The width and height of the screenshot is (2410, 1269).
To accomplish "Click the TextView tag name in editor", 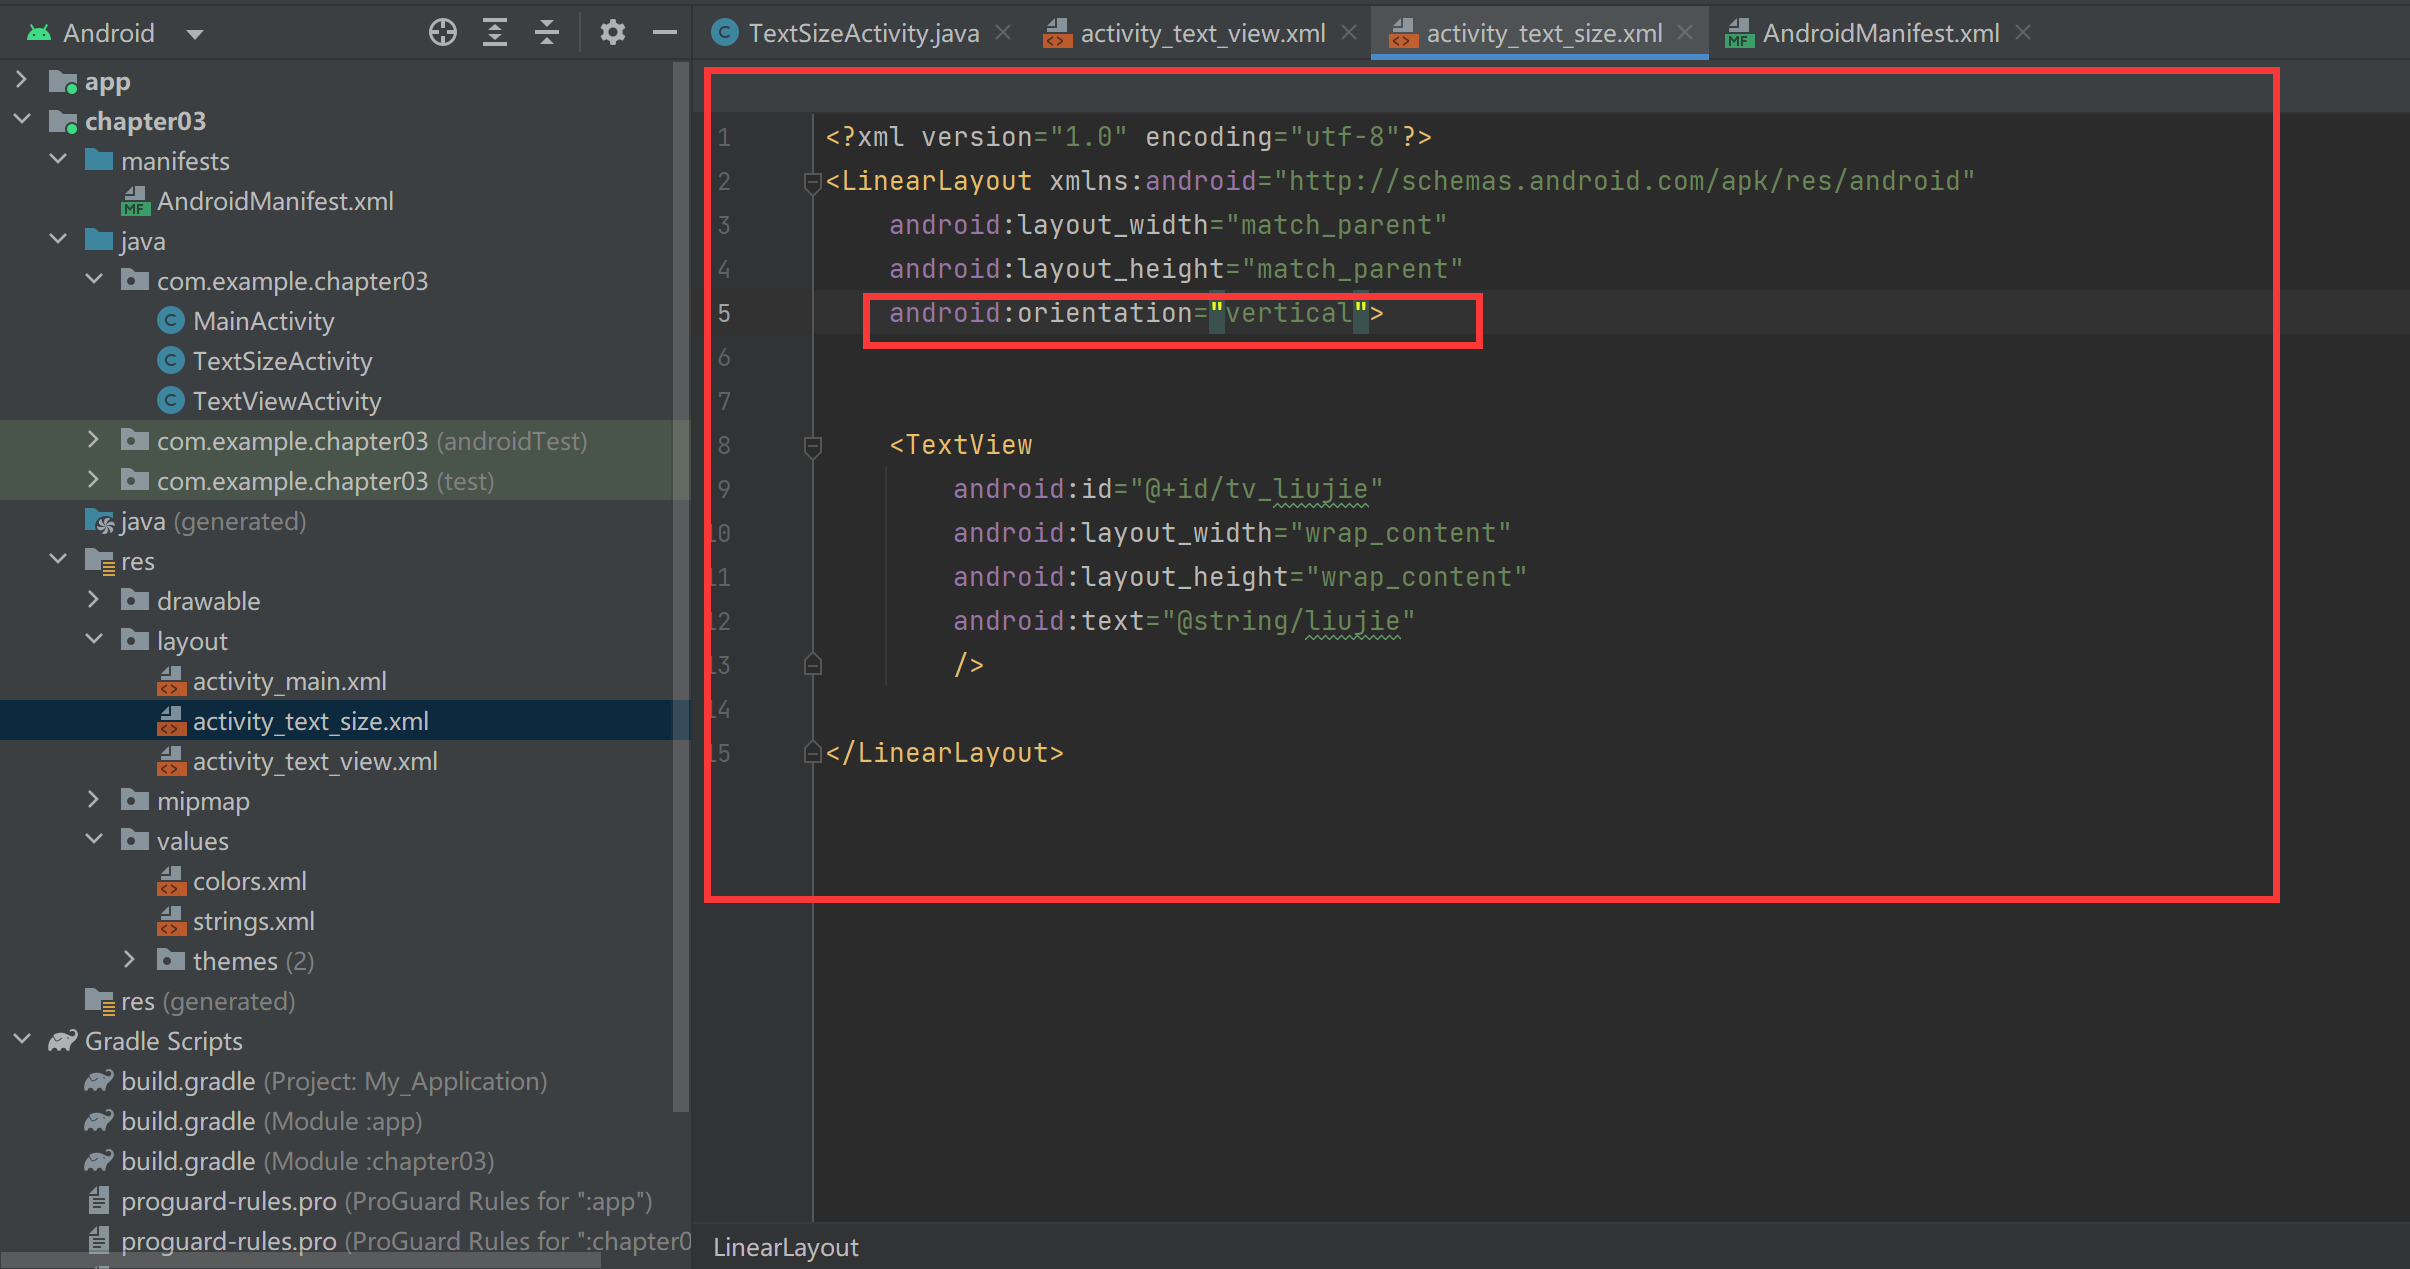I will click(x=968, y=445).
